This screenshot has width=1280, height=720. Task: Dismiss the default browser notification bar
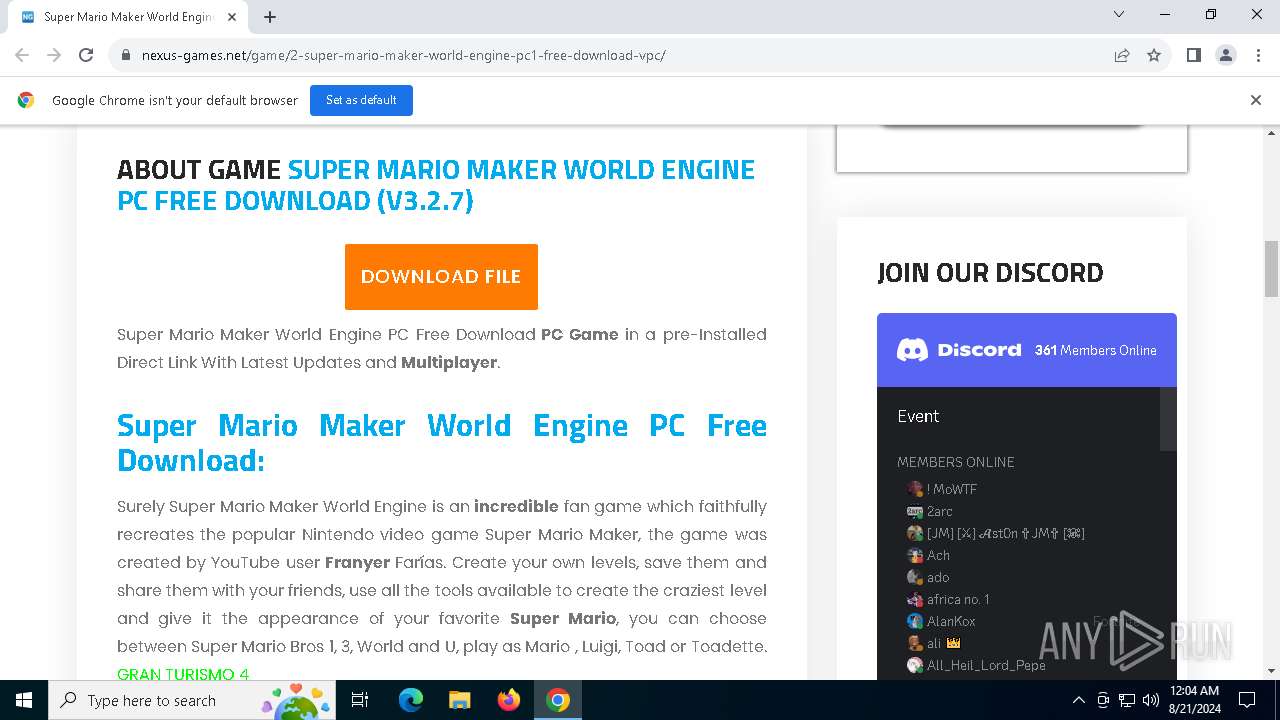click(x=1256, y=100)
